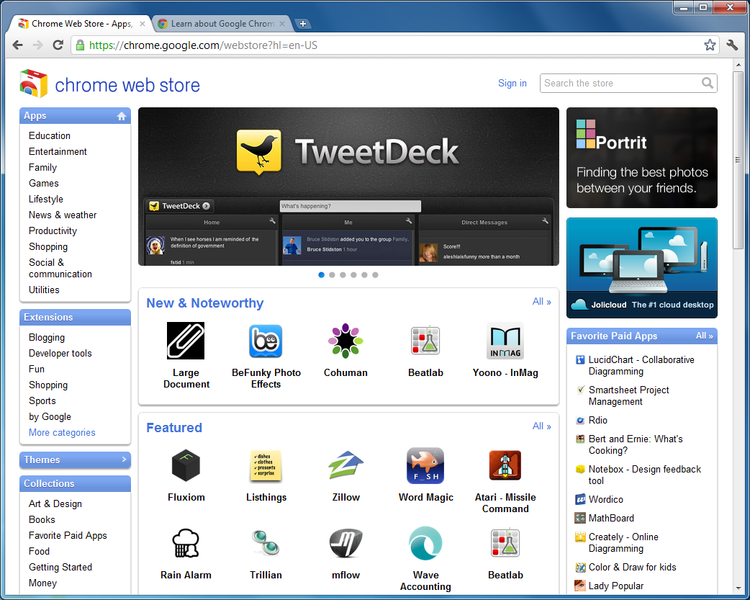The image size is (750, 600).
Task: Go back with the browser back arrow
Action: pos(18,45)
